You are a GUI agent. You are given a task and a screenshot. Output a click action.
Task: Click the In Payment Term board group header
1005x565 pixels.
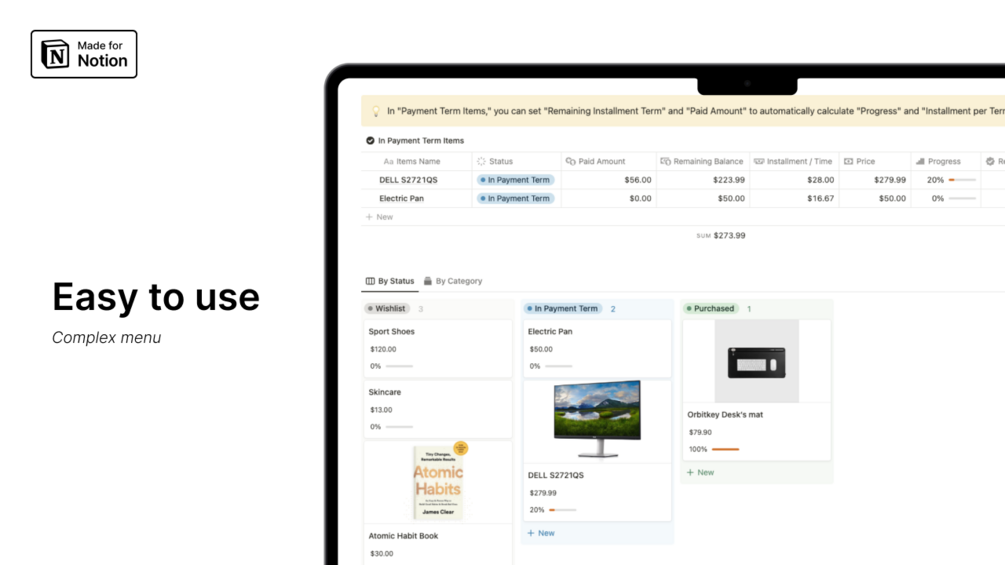click(x=563, y=309)
